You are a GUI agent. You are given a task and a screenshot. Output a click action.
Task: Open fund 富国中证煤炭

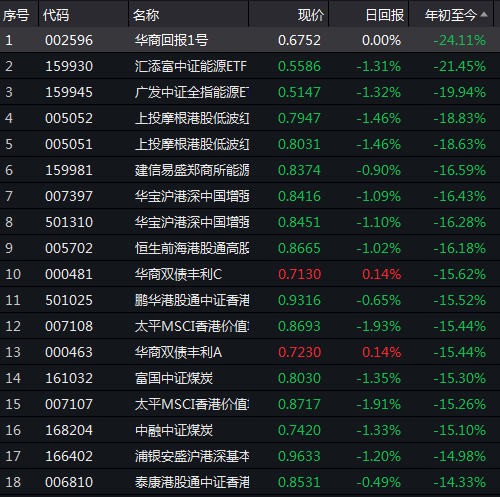(174, 378)
